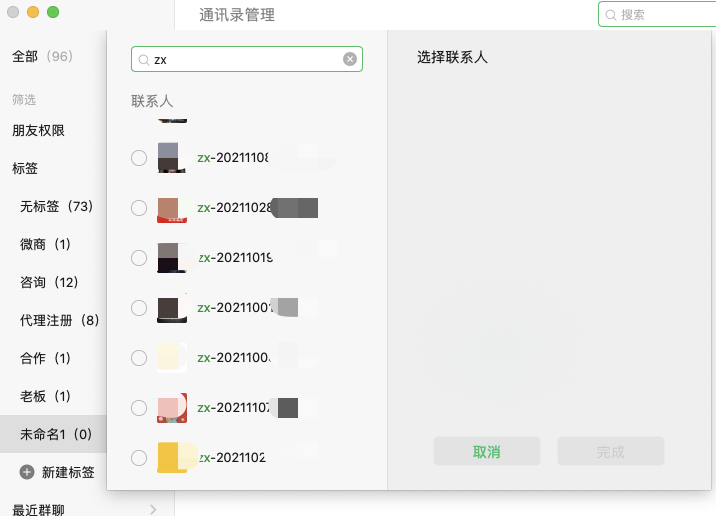Click the 完成 button
This screenshot has height=516, width=716.
point(611,451)
